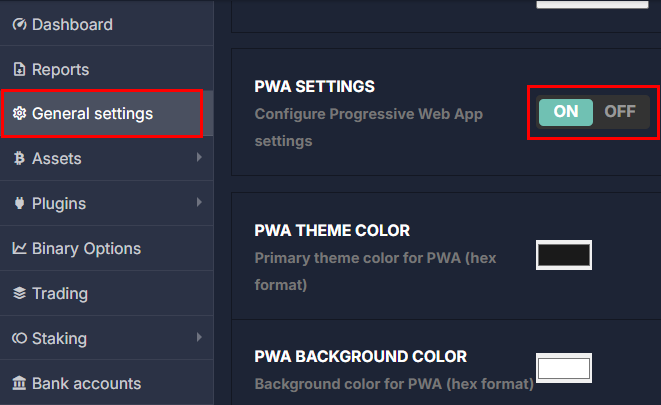Click the Reports document icon
The height and width of the screenshot is (405, 661).
point(19,70)
